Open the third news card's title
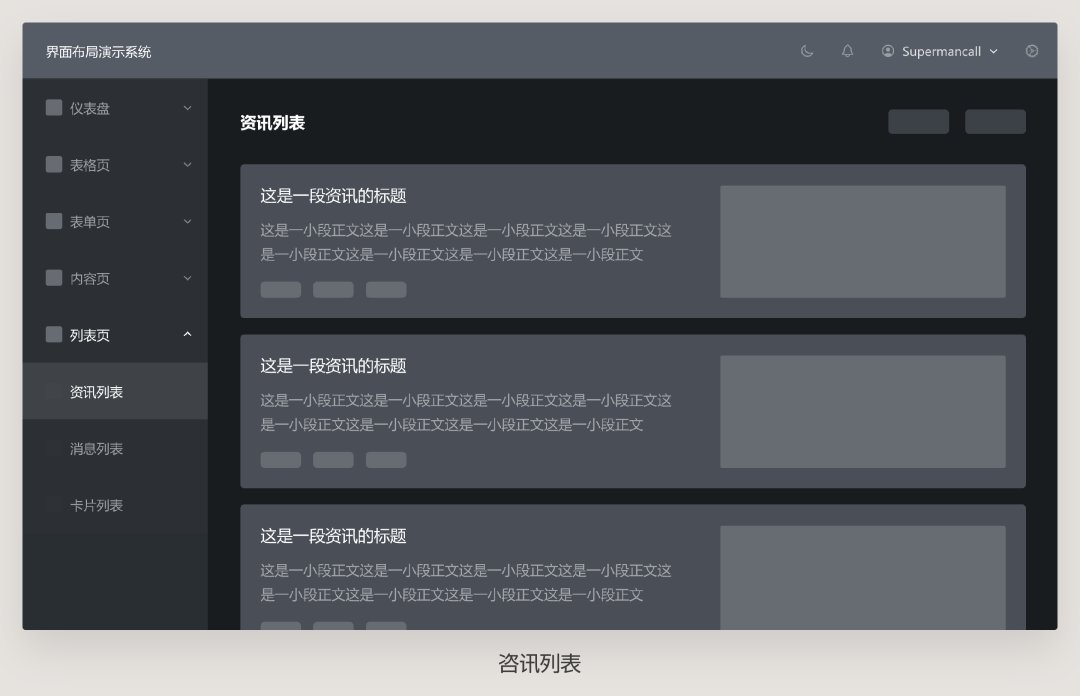The width and height of the screenshot is (1080, 696). (x=333, y=536)
